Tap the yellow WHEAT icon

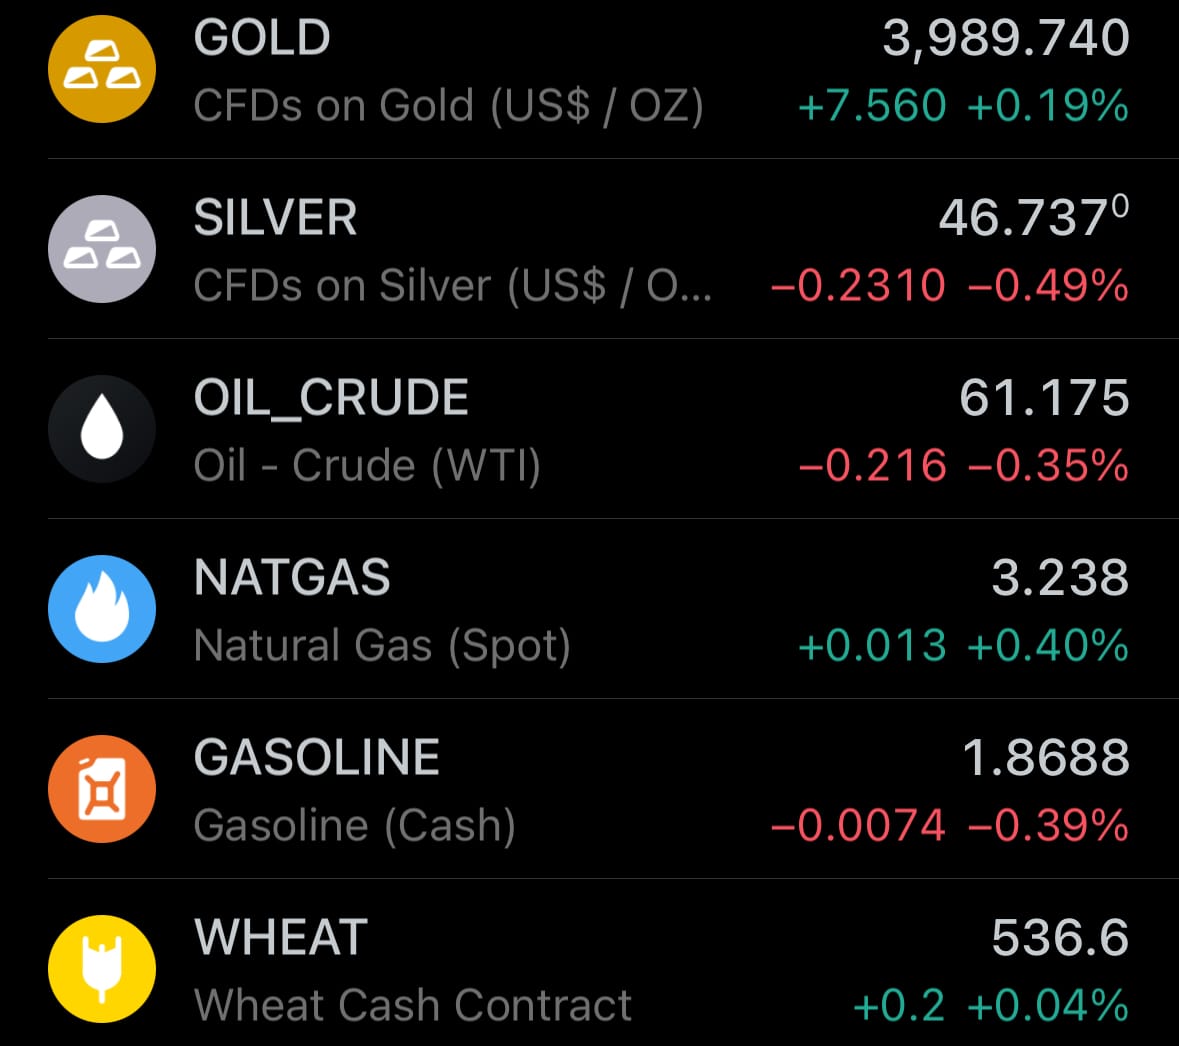[102, 969]
